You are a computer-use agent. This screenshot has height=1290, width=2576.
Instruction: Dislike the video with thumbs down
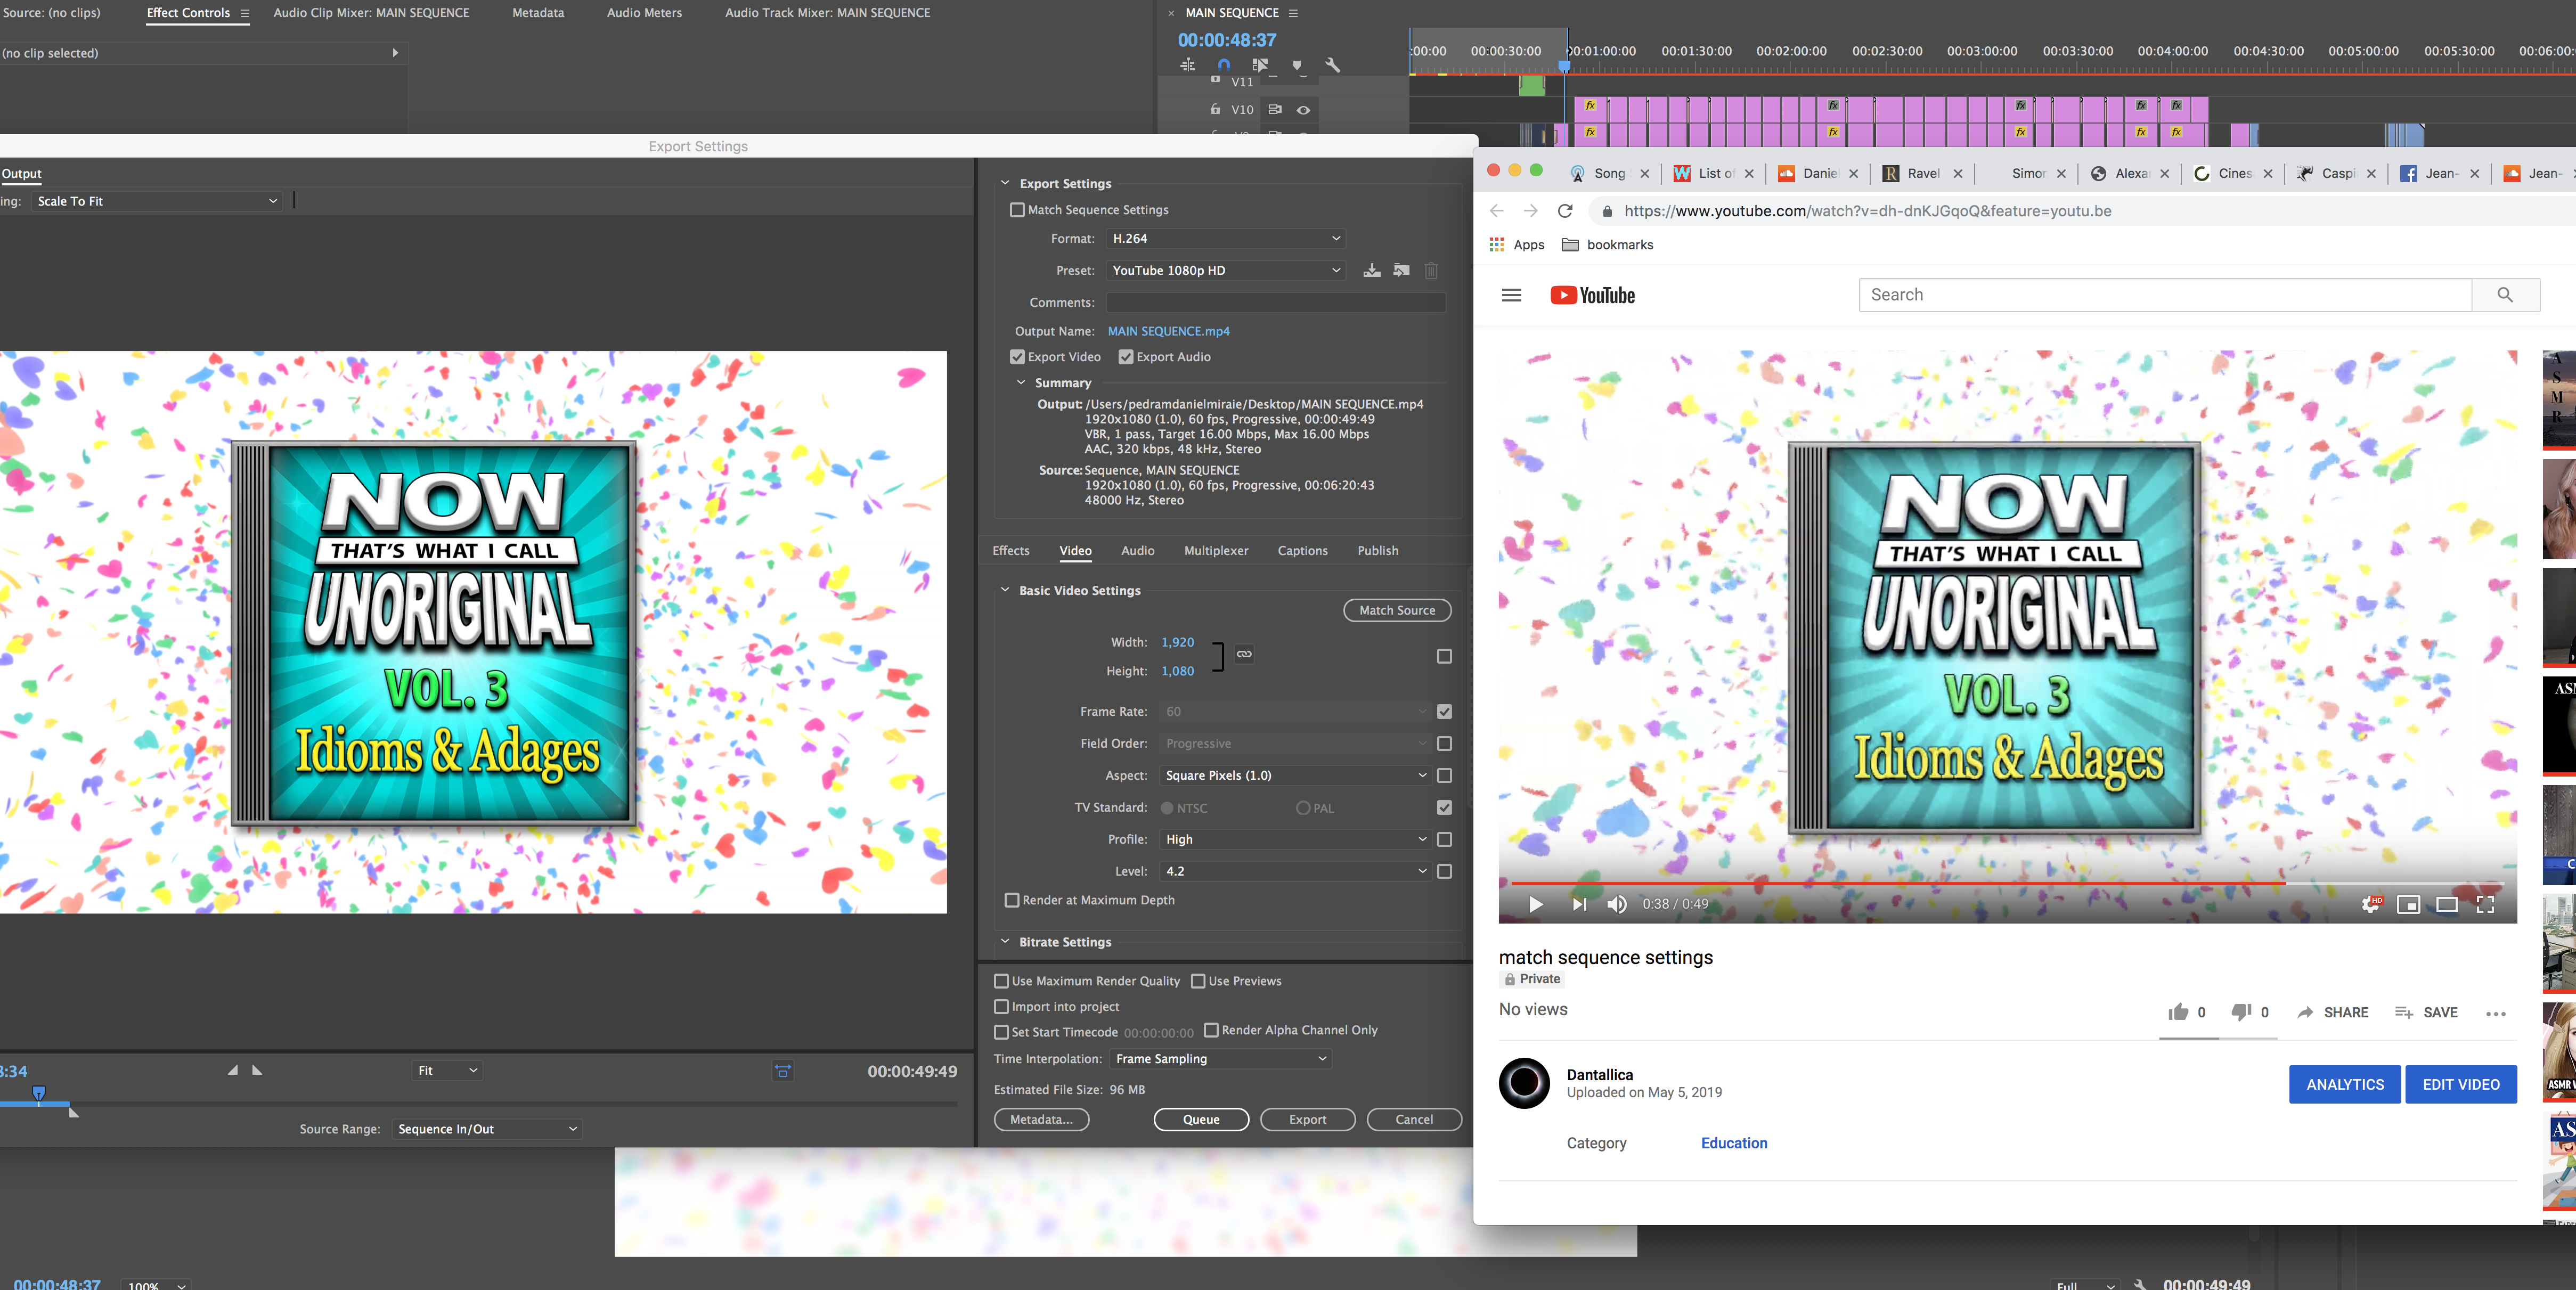[2241, 1012]
